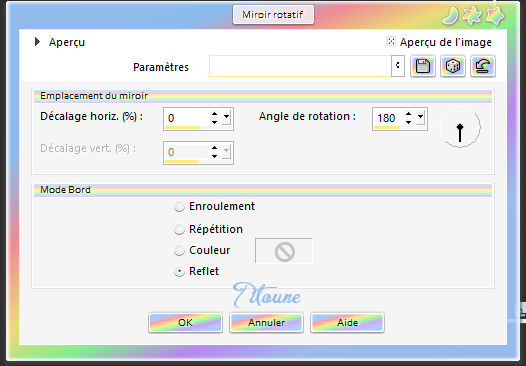Decrease the Angle de rotation with the down arrow
This screenshot has height=366, width=526.
(408, 122)
